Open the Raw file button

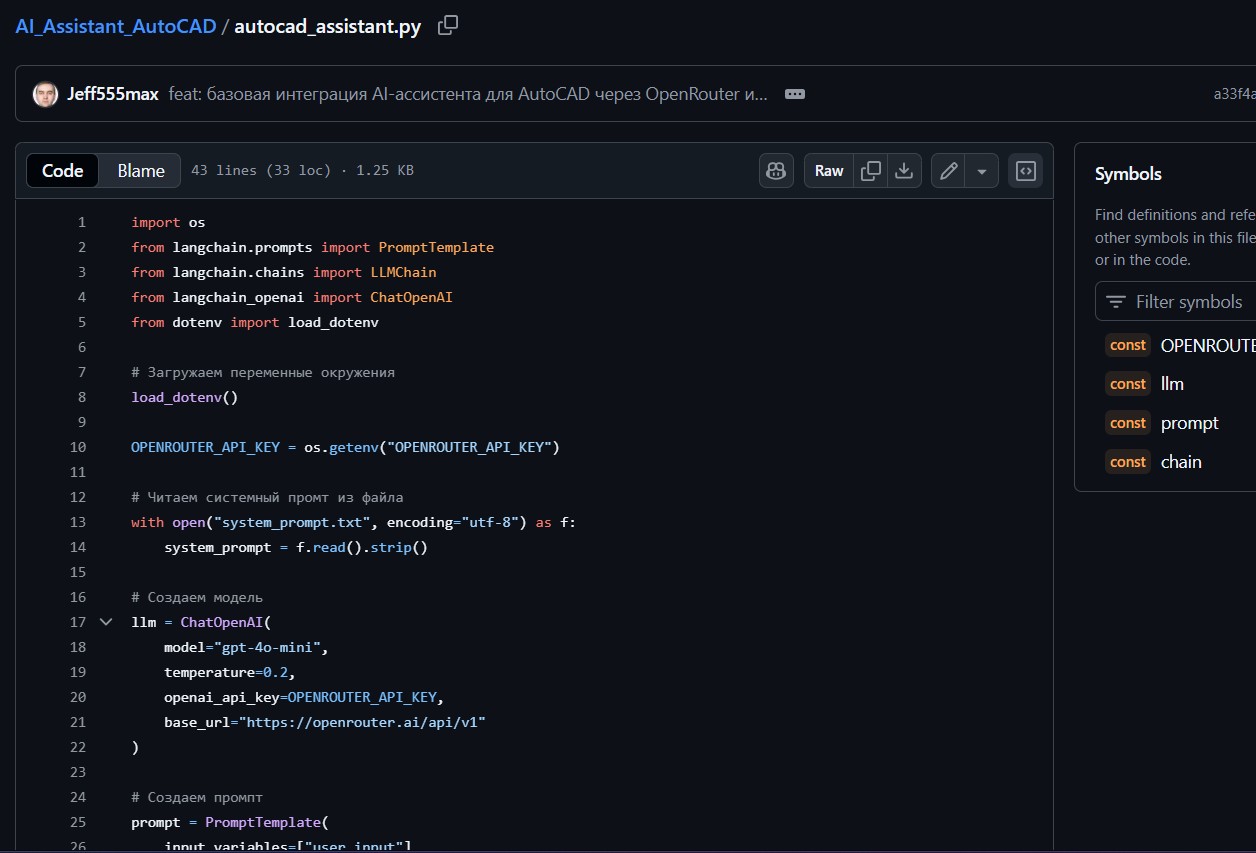(x=829, y=171)
